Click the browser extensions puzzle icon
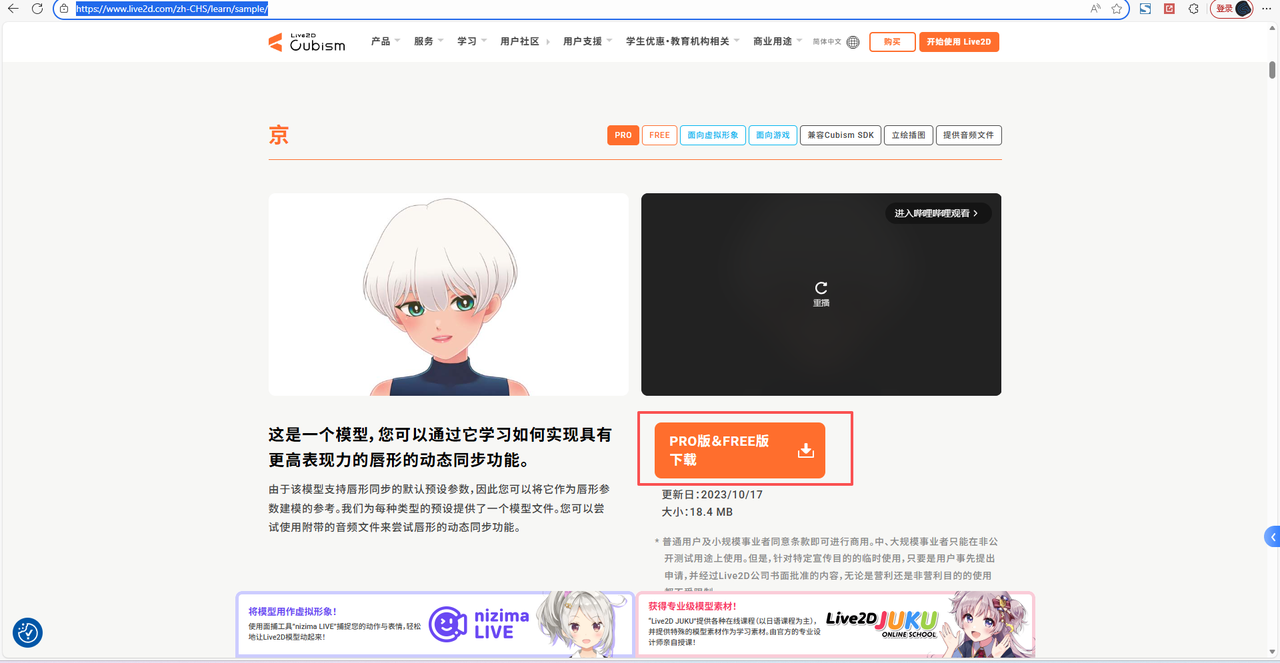 click(x=1193, y=9)
